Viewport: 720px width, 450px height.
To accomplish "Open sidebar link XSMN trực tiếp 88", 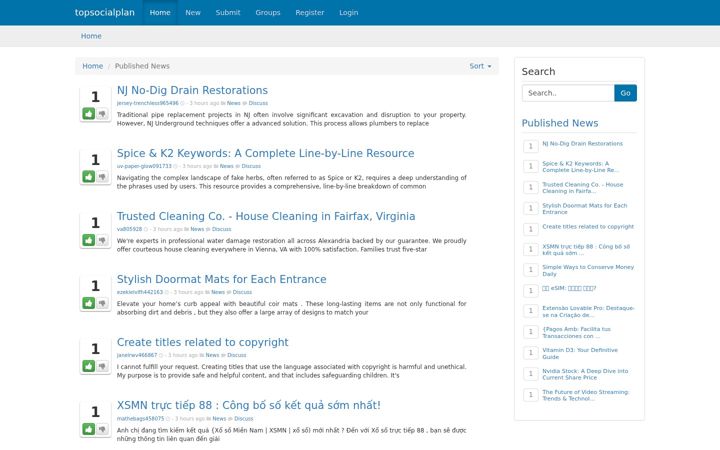I will point(586,250).
